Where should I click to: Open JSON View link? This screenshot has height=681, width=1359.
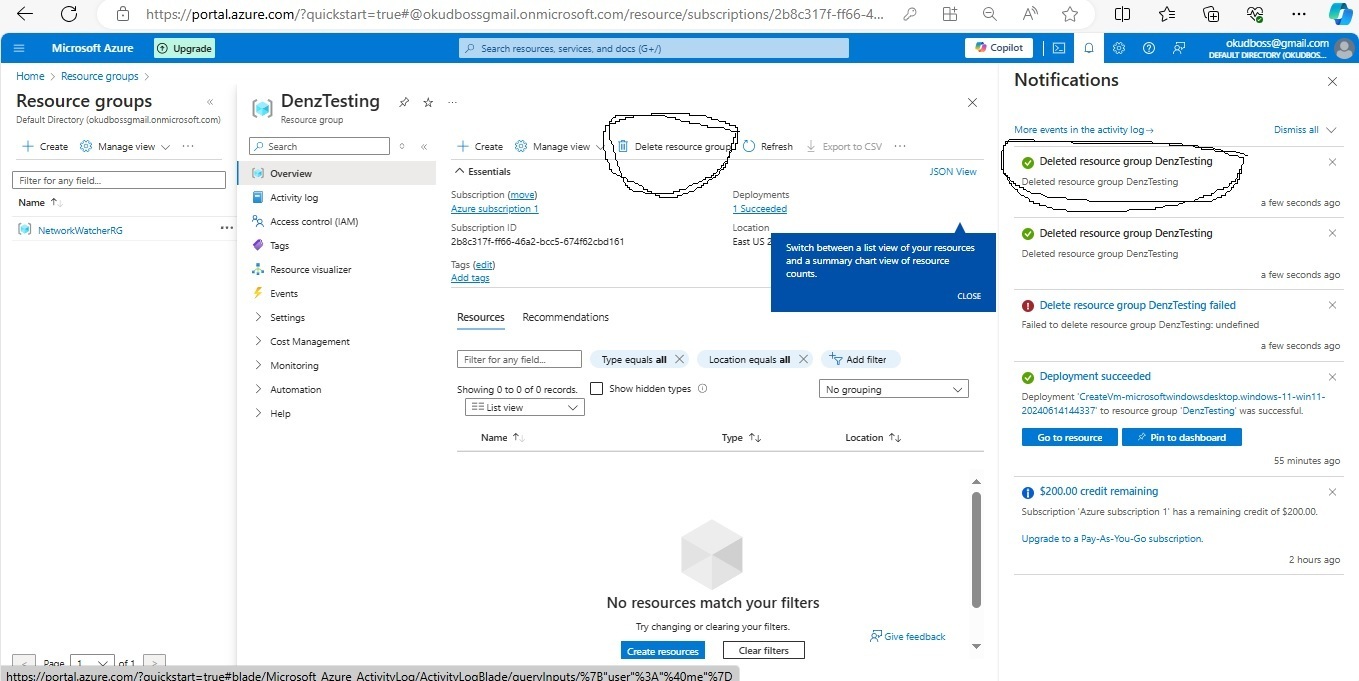coord(953,172)
